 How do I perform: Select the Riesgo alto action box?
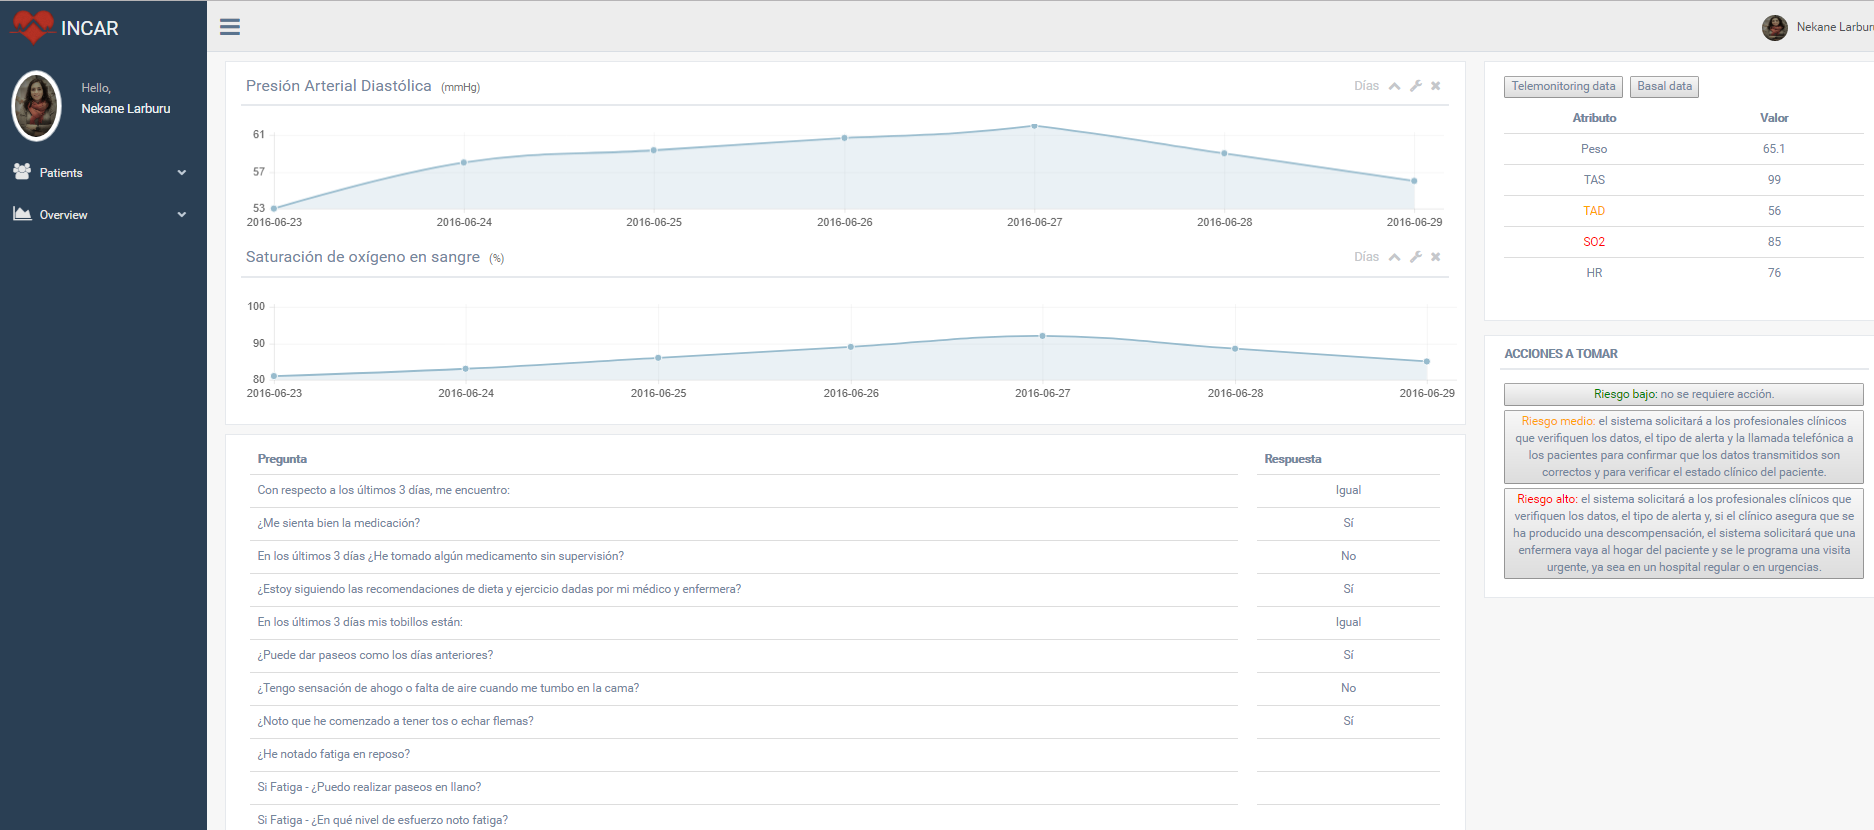point(1683,533)
